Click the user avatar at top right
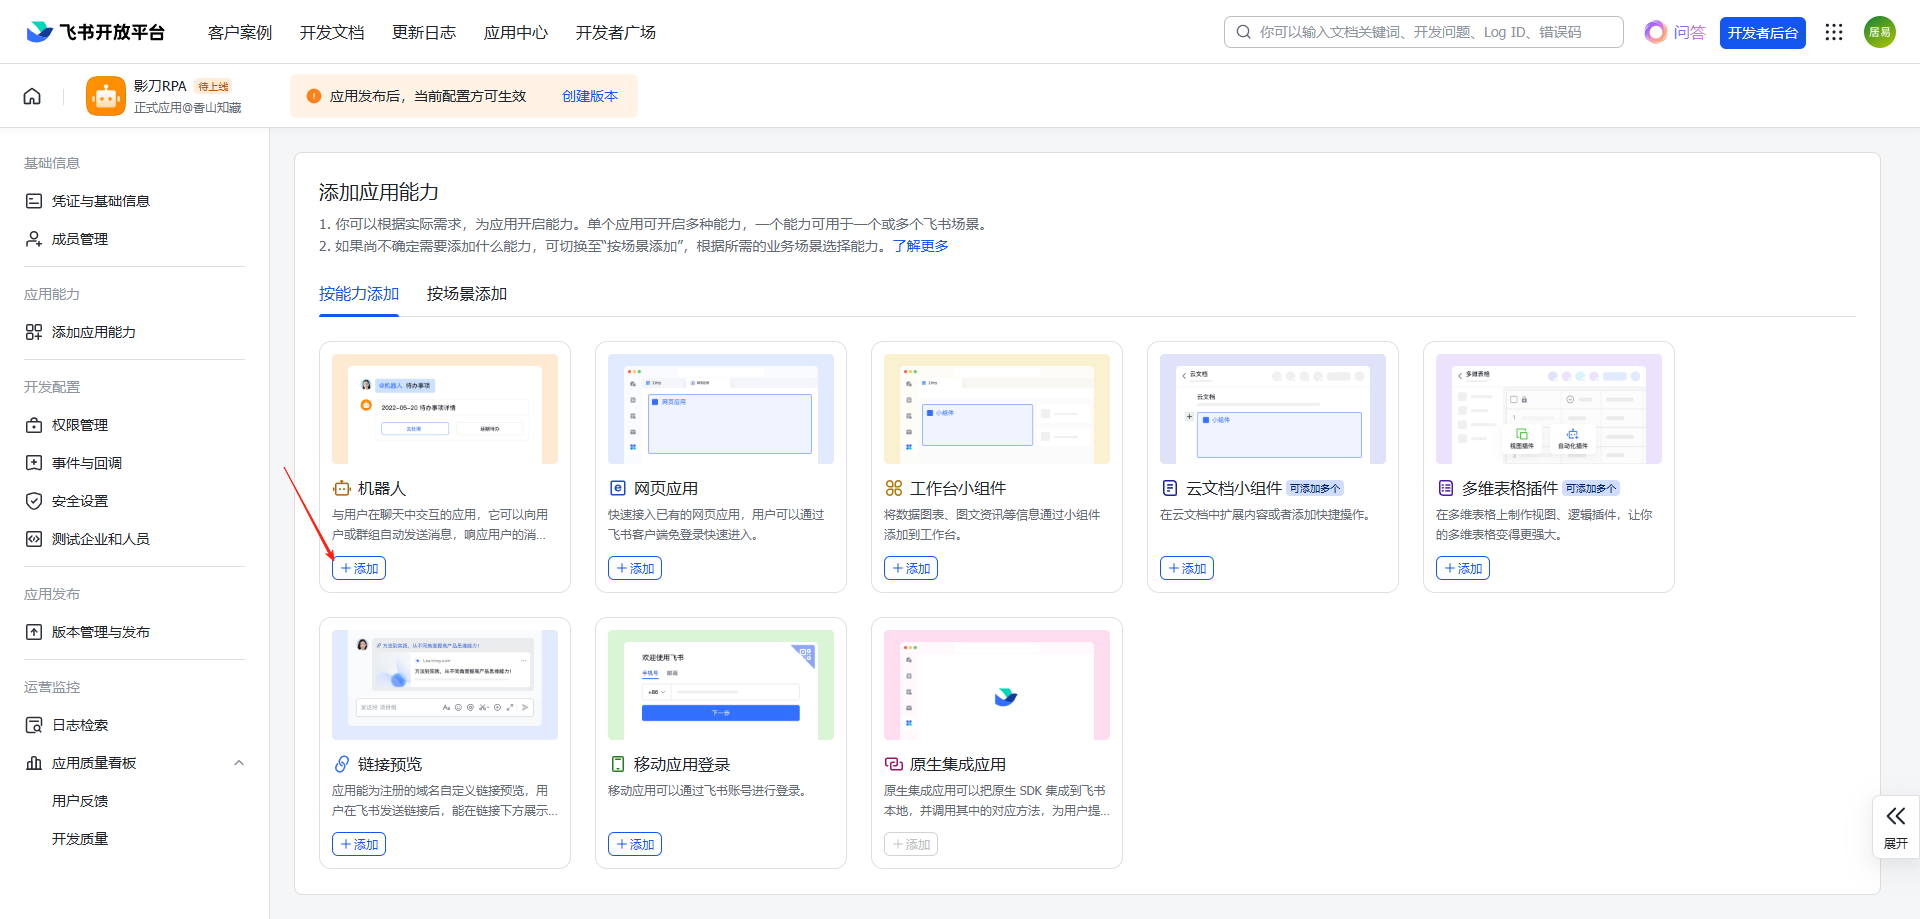 (x=1879, y=32)
